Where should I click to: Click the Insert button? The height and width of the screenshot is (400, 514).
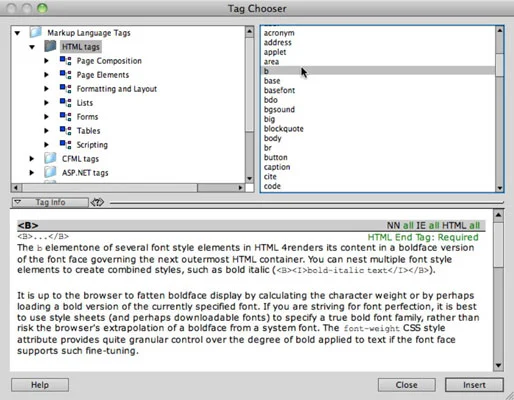coord(474,385)
